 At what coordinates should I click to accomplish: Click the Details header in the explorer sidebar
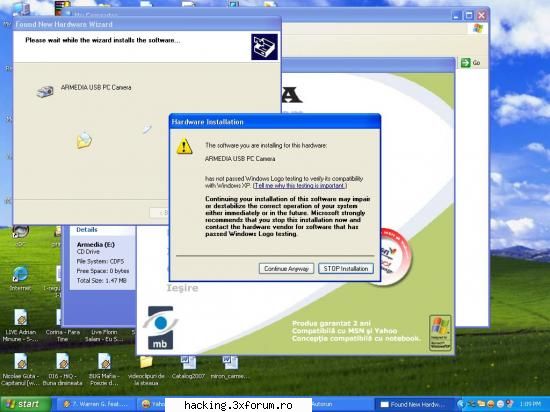87,230
